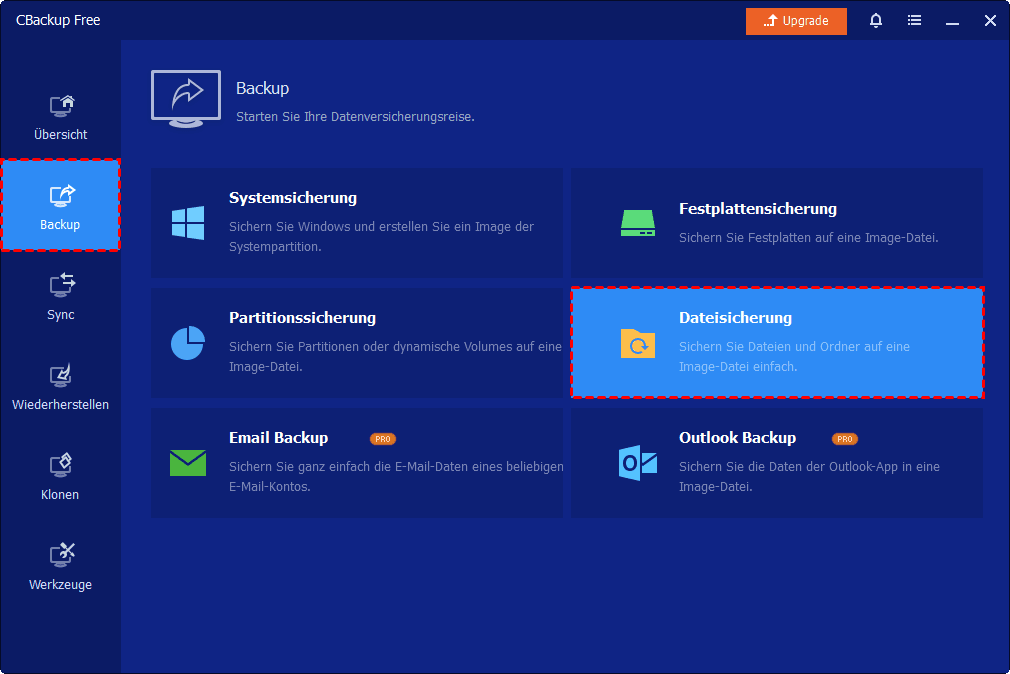
Task: Open the menu list icon in title bar
Action: (914, 21)
